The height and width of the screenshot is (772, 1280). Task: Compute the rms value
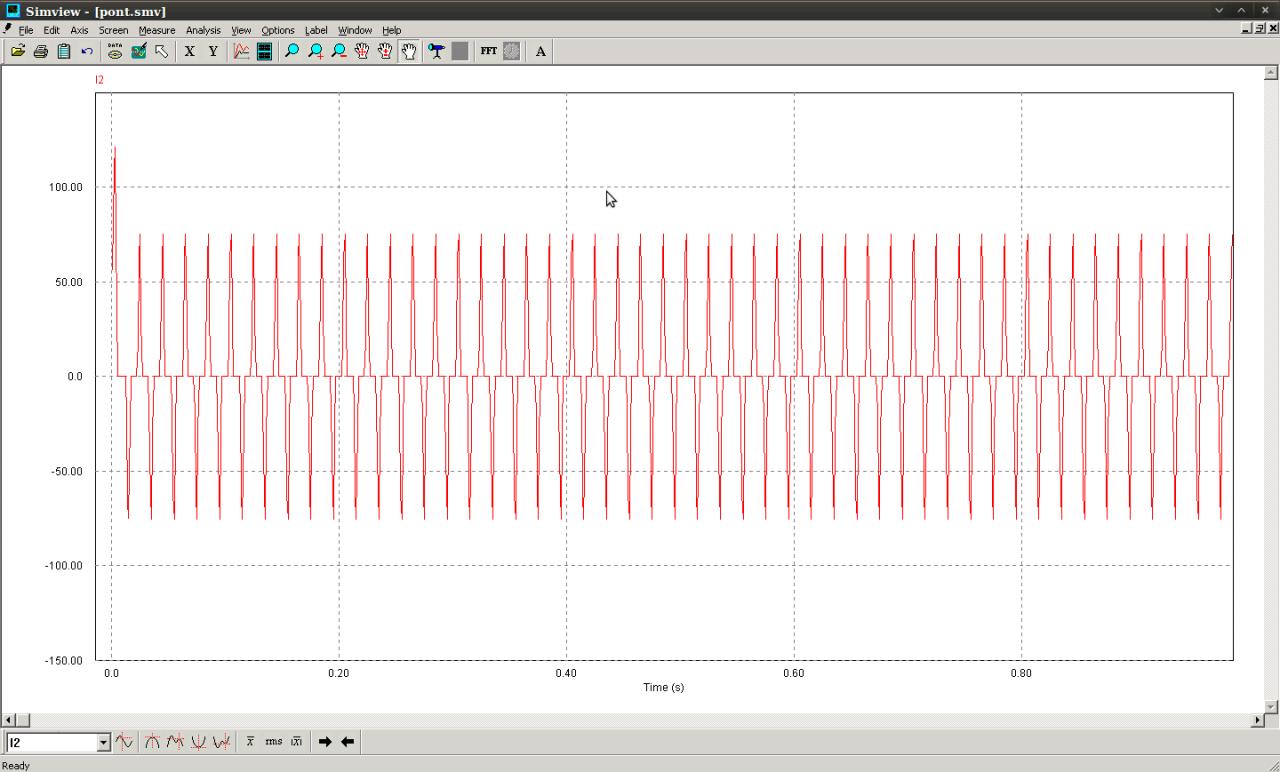click(273, 742)
